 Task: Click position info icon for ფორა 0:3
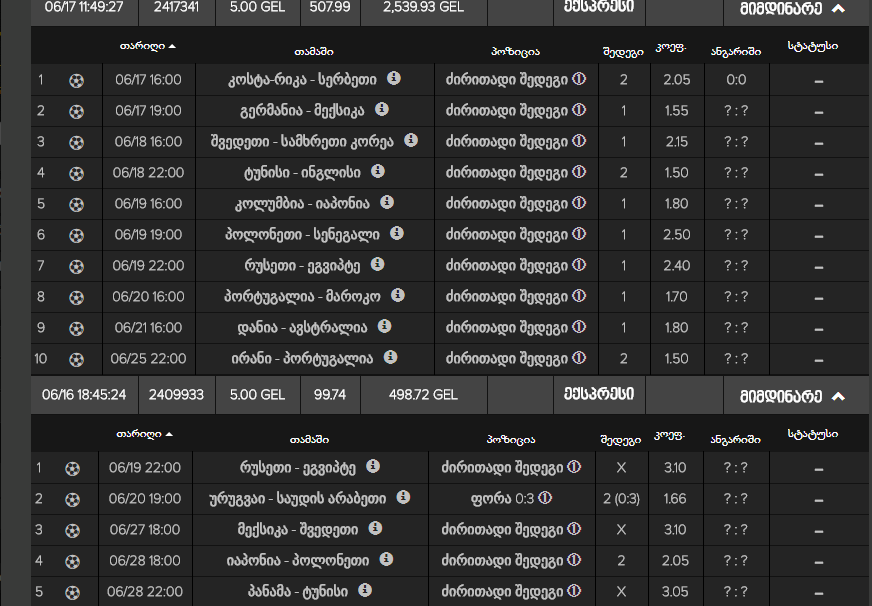[545, 498]
